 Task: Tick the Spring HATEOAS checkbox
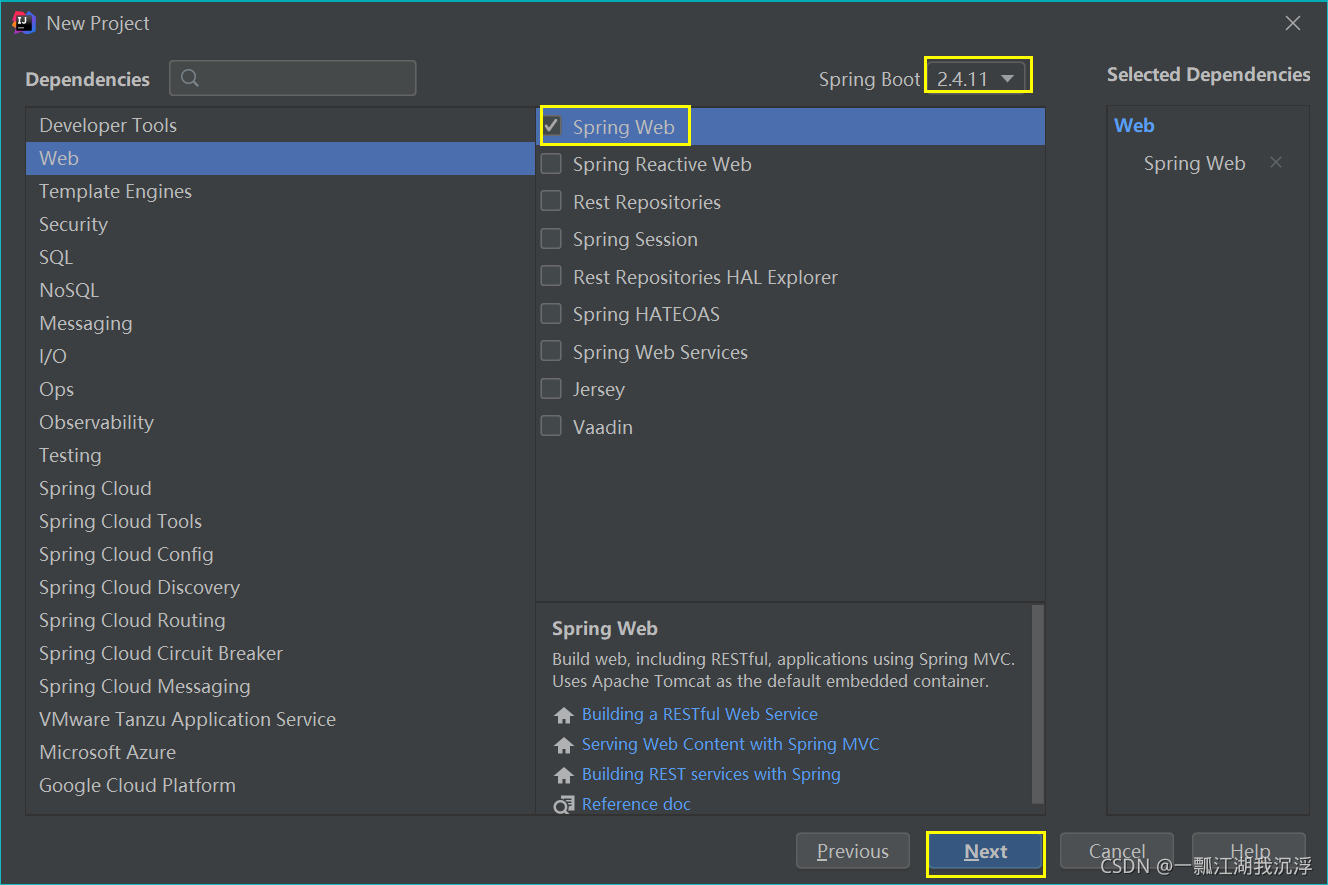pyautogui.click(x=551, y=314)
